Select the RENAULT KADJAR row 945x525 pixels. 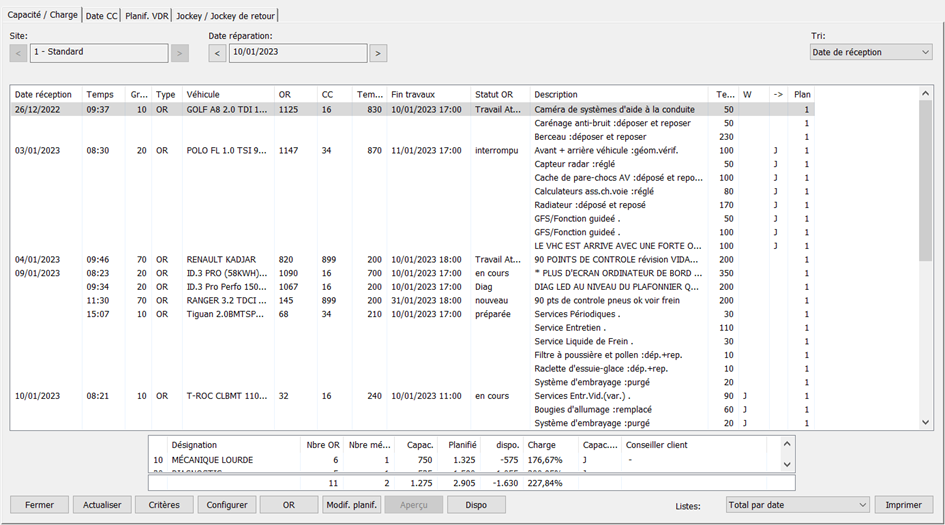412,260
